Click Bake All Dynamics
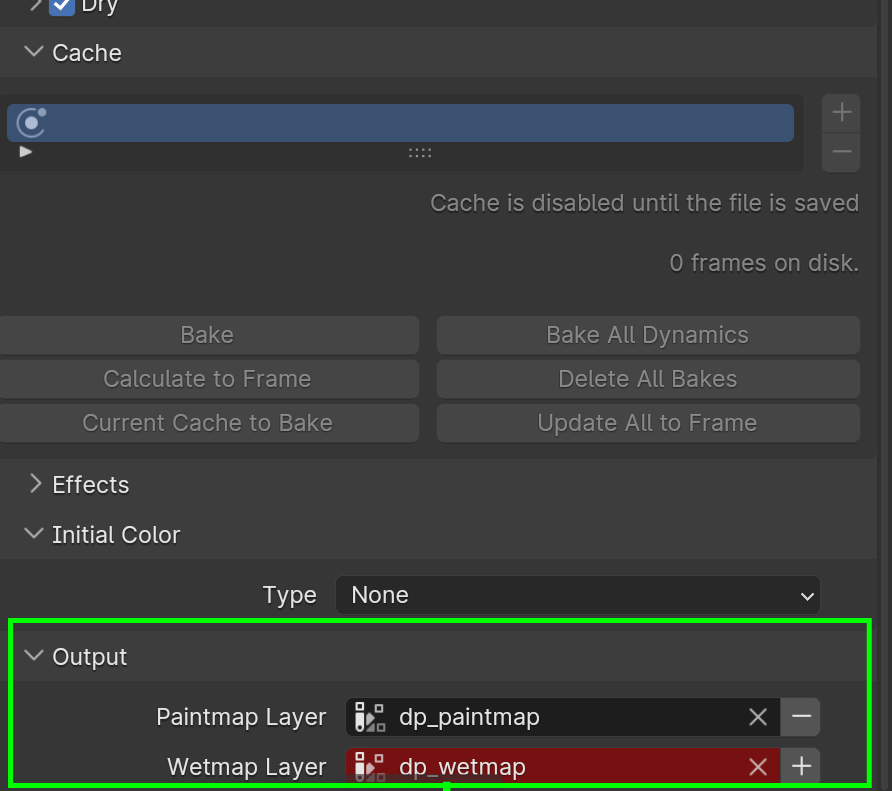This screenshot has height=791, width=892. [648, 335]
